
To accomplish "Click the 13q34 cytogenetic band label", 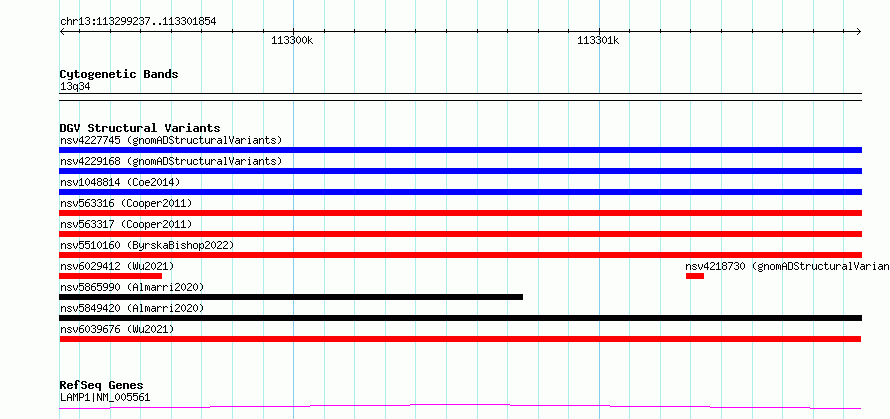I will tap(75, 87).
